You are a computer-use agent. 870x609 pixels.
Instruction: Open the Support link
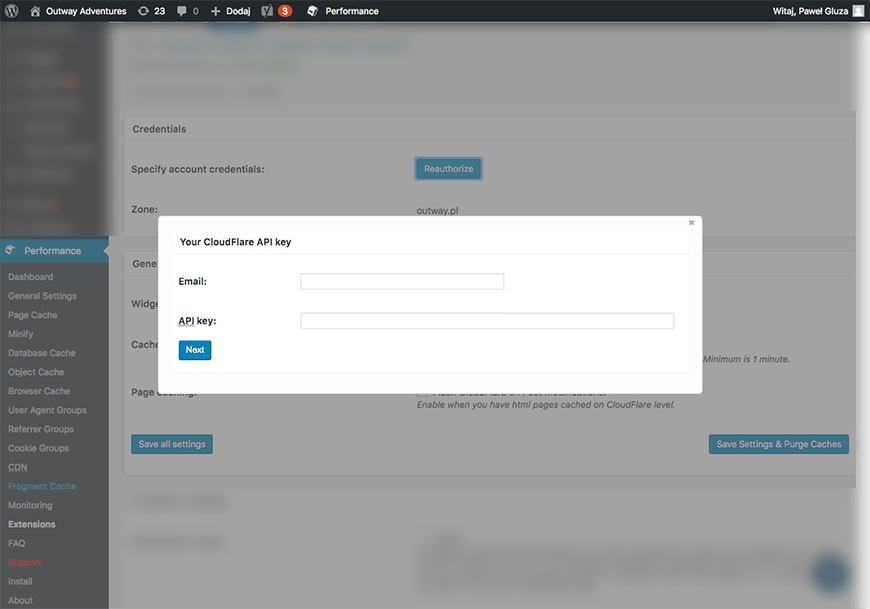point(24,562)
